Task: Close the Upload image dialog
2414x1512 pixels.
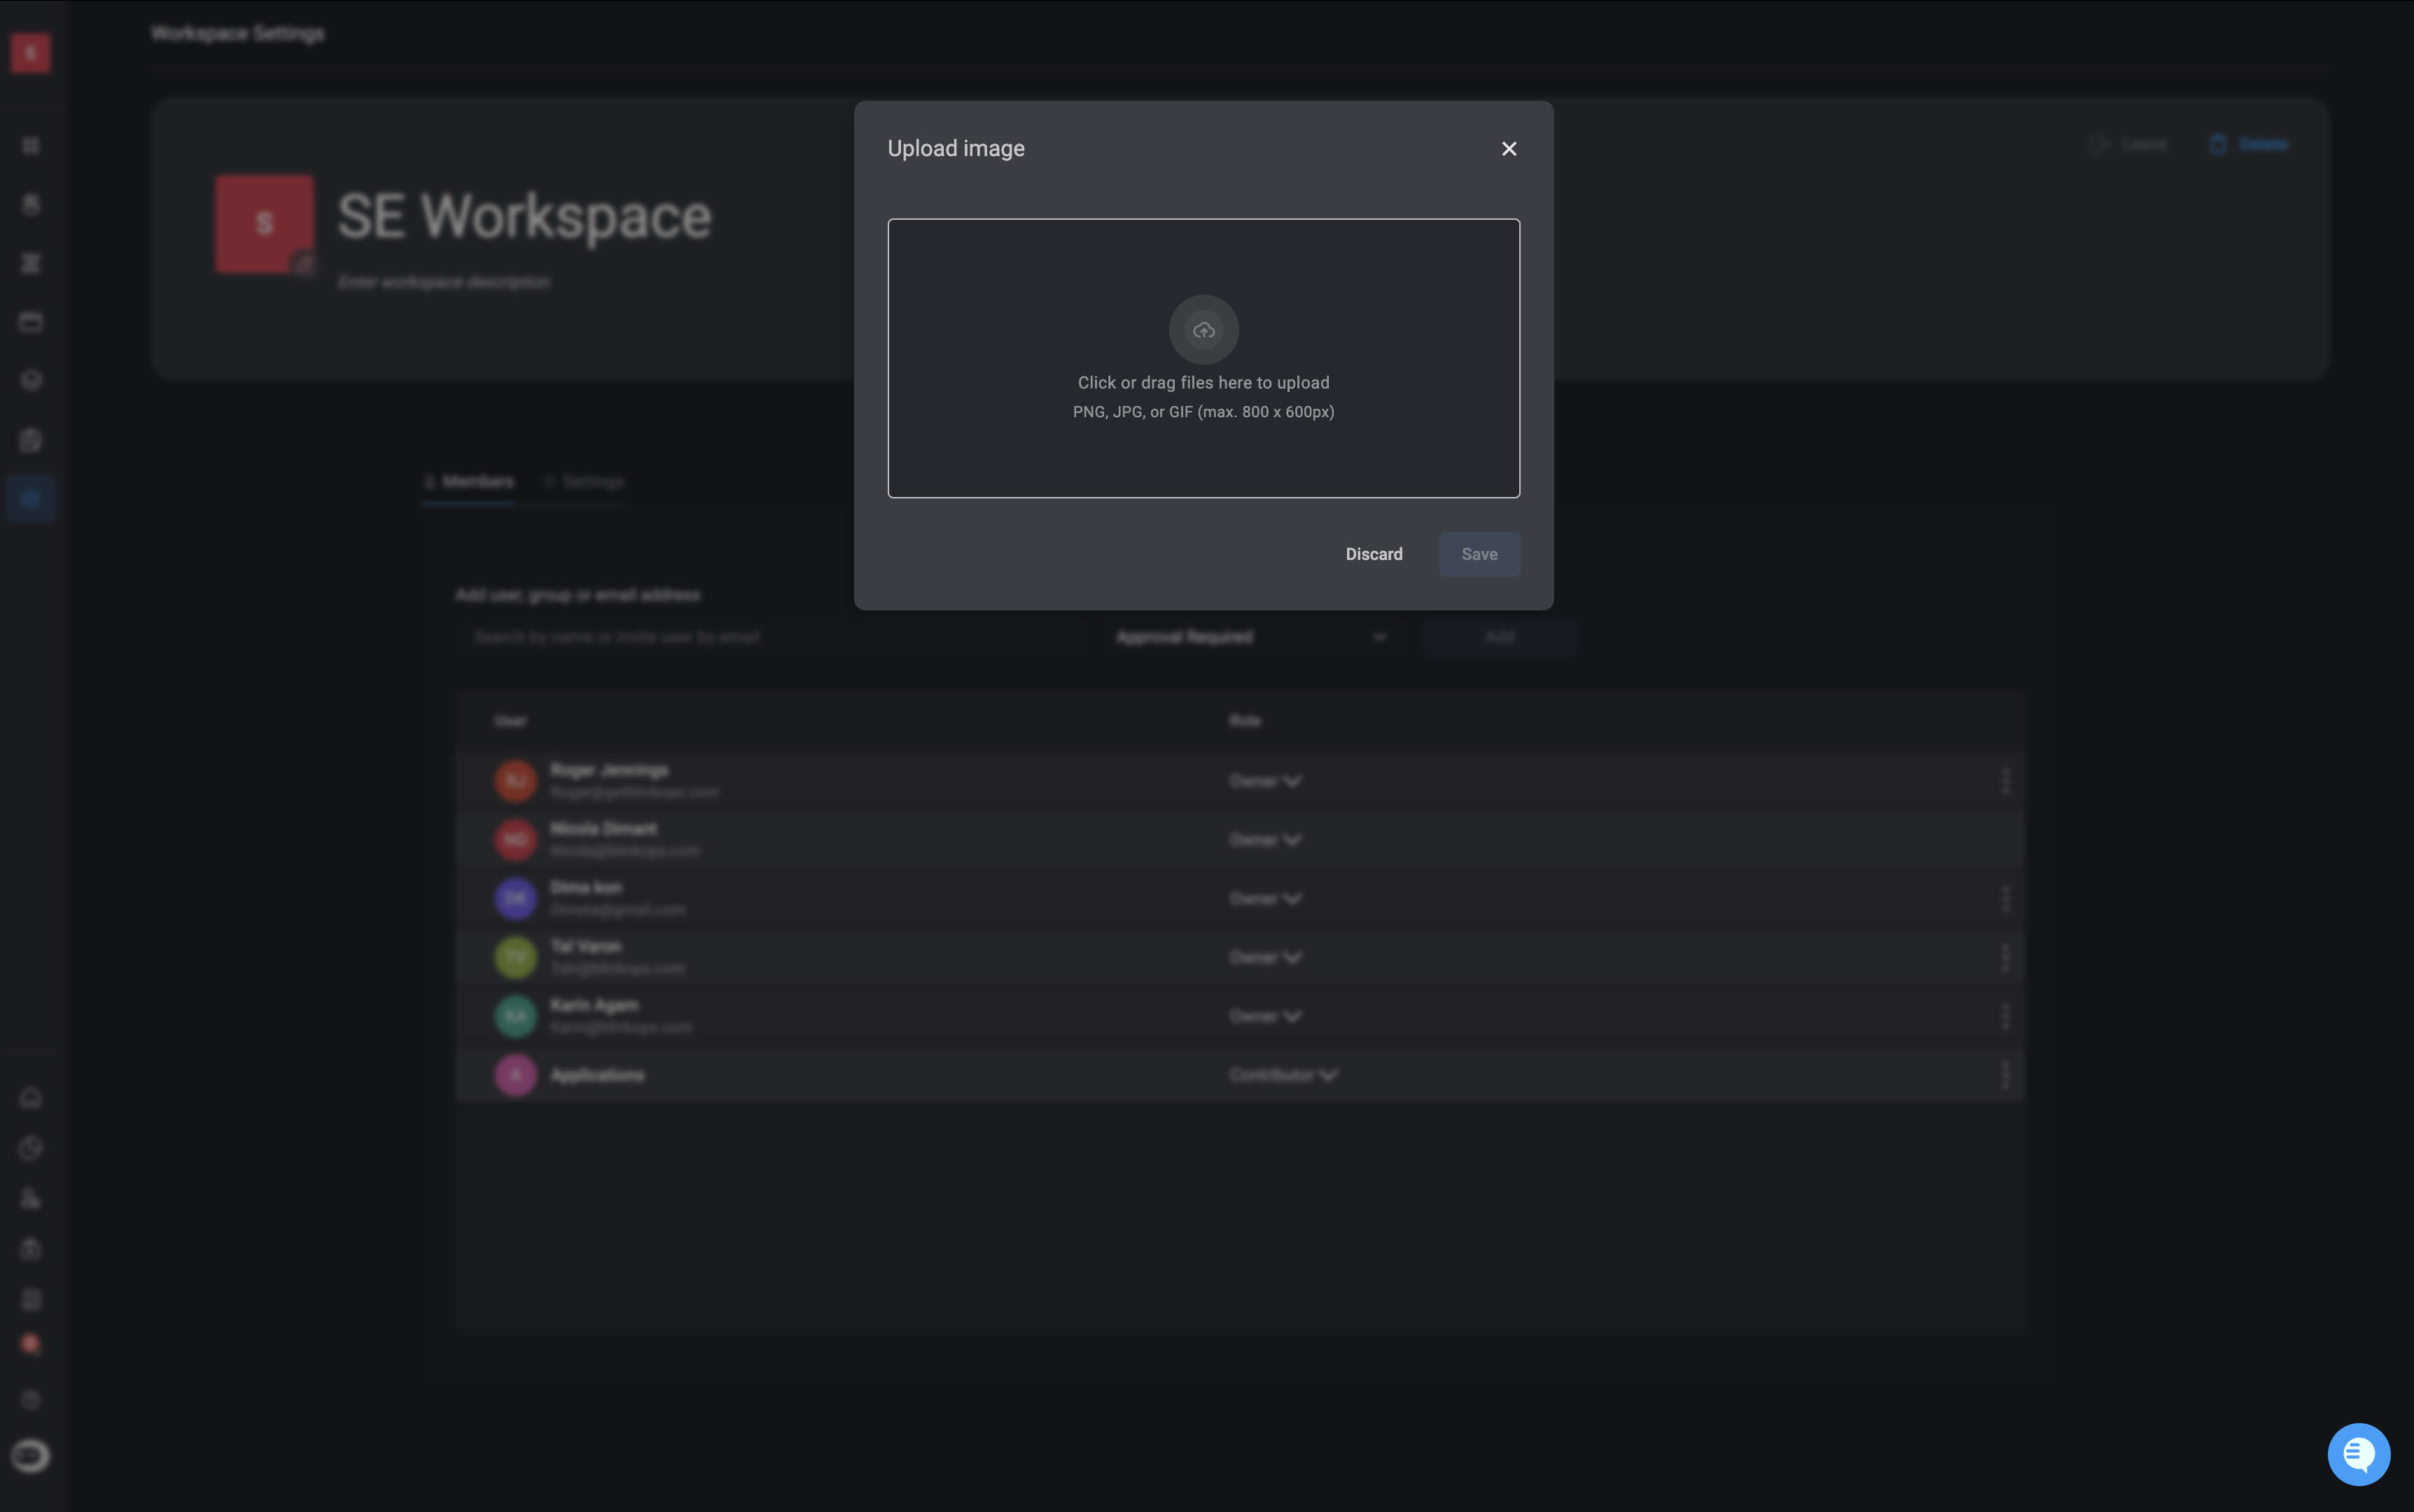Action: pos(1508,149)
